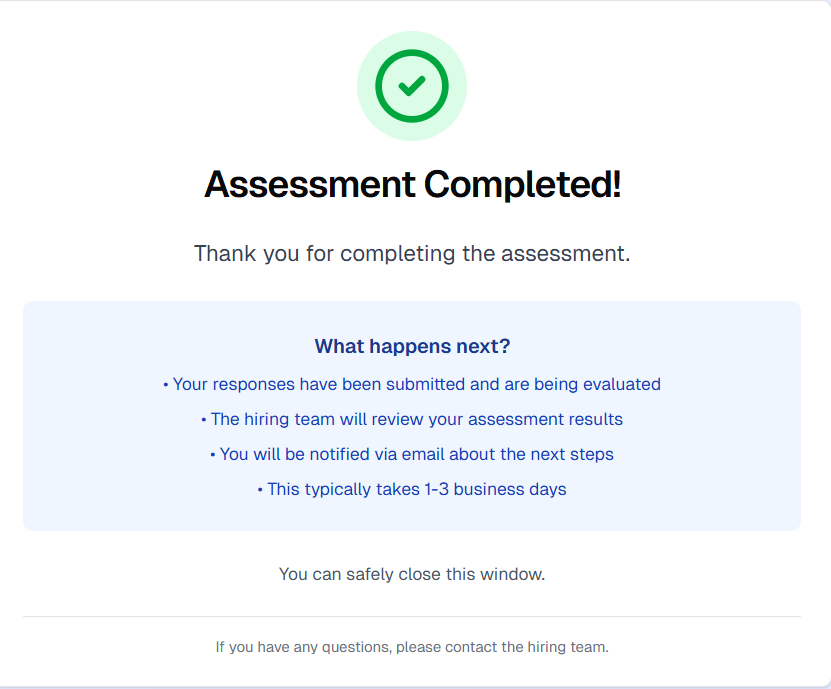
Task: Click the responses submitted and evaluated bullet
Action: 412,384
